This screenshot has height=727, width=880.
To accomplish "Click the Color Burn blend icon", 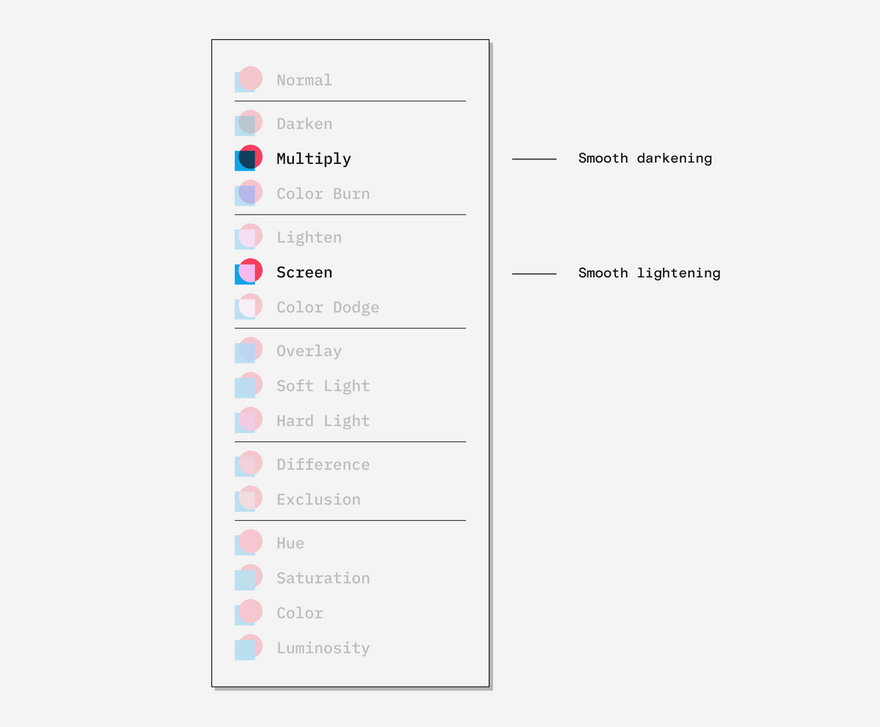I will [249, 193].
